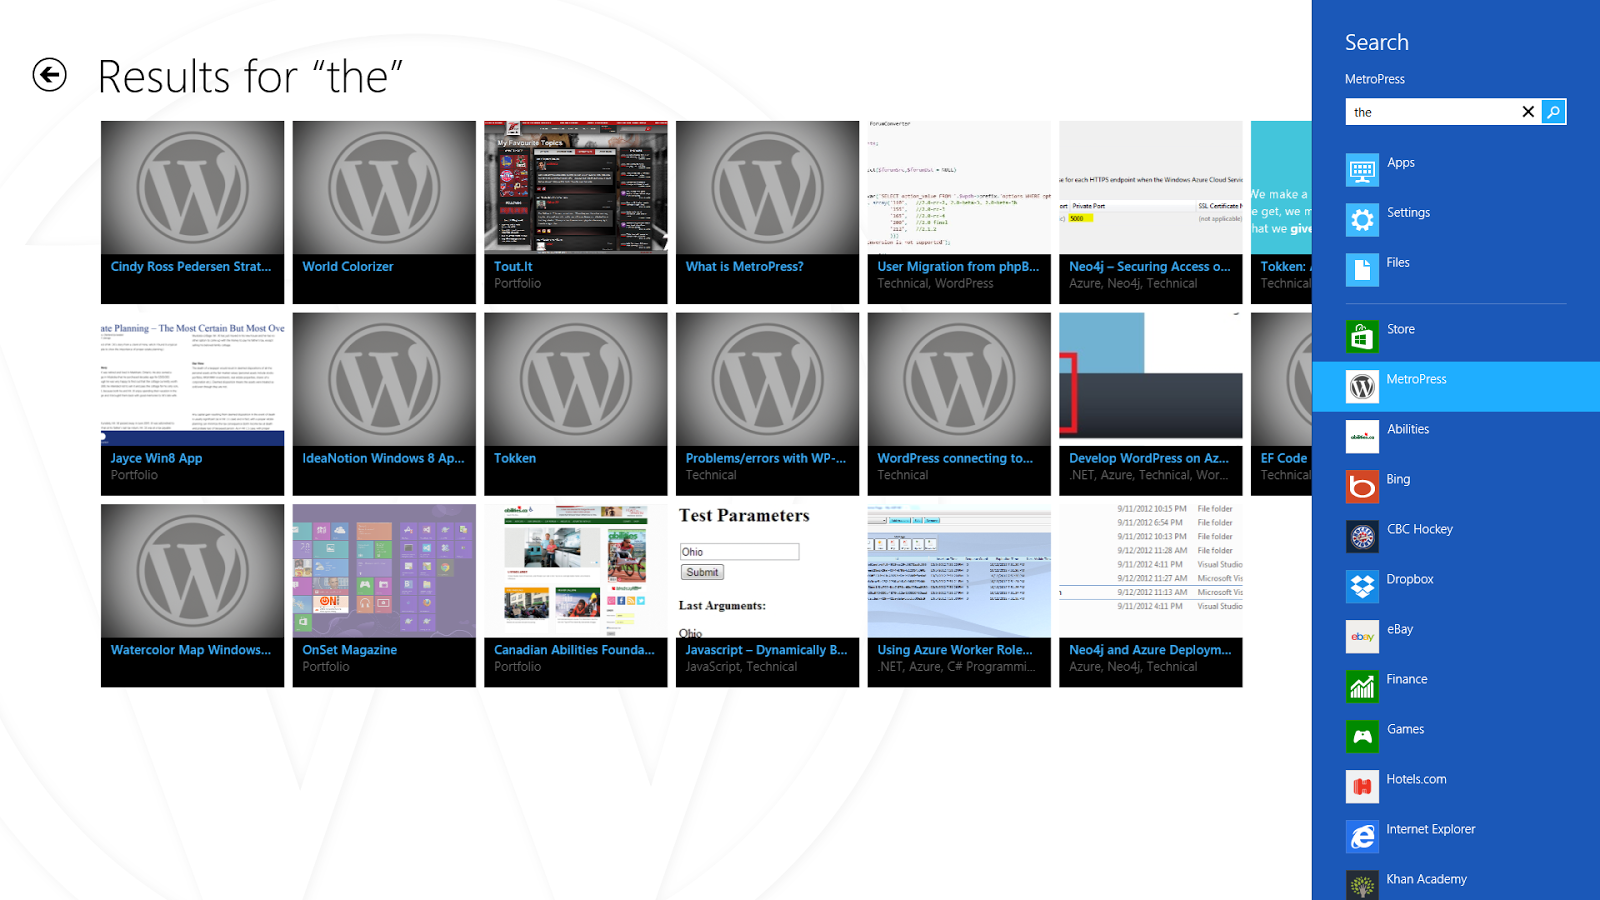Select MetroPress in the app list
The height and width of the screenshot is (900, 1600).
[1415, 380]
